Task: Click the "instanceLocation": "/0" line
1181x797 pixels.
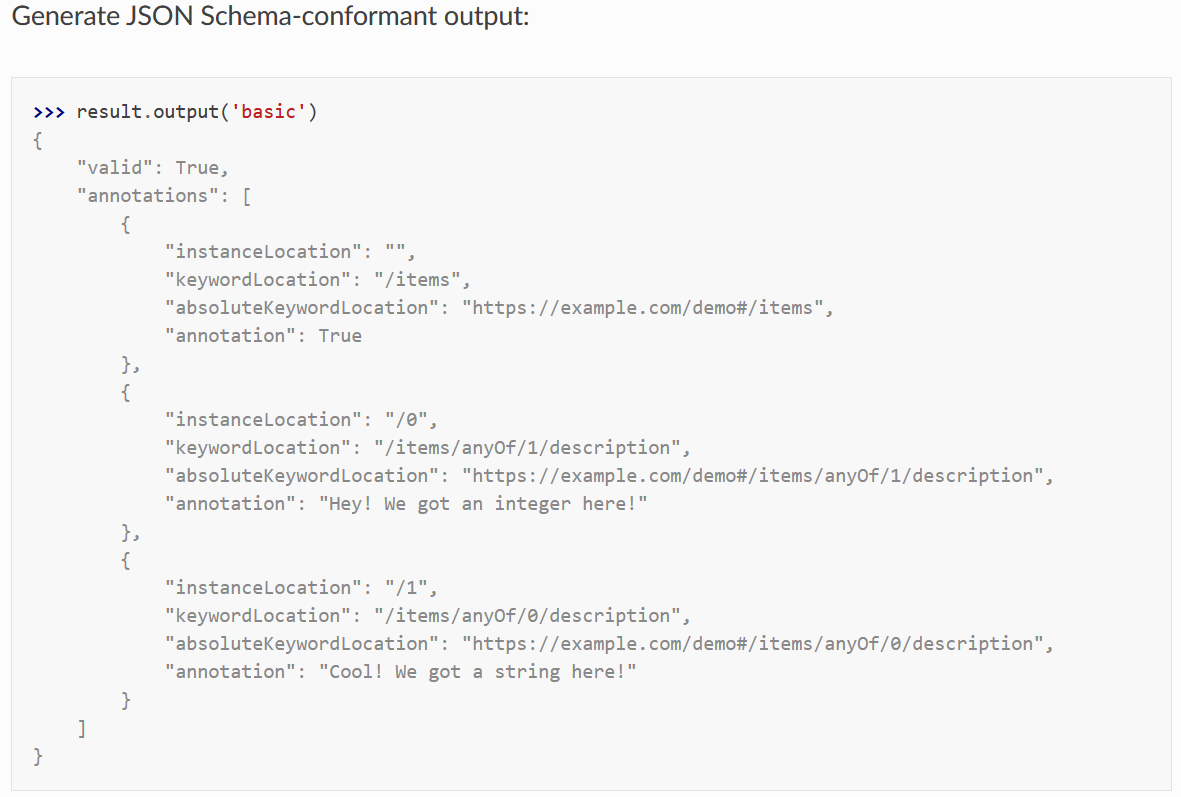Action: tap(301, 420)
